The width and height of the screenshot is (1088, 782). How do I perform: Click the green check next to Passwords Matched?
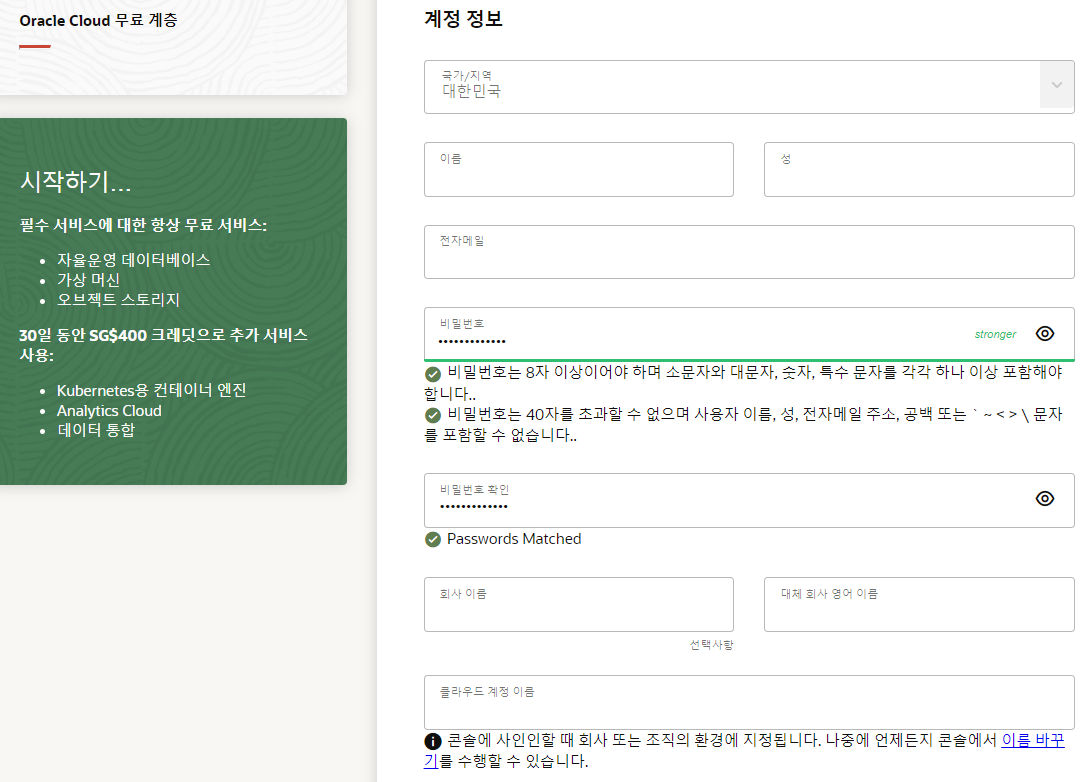tap(432, 539)
